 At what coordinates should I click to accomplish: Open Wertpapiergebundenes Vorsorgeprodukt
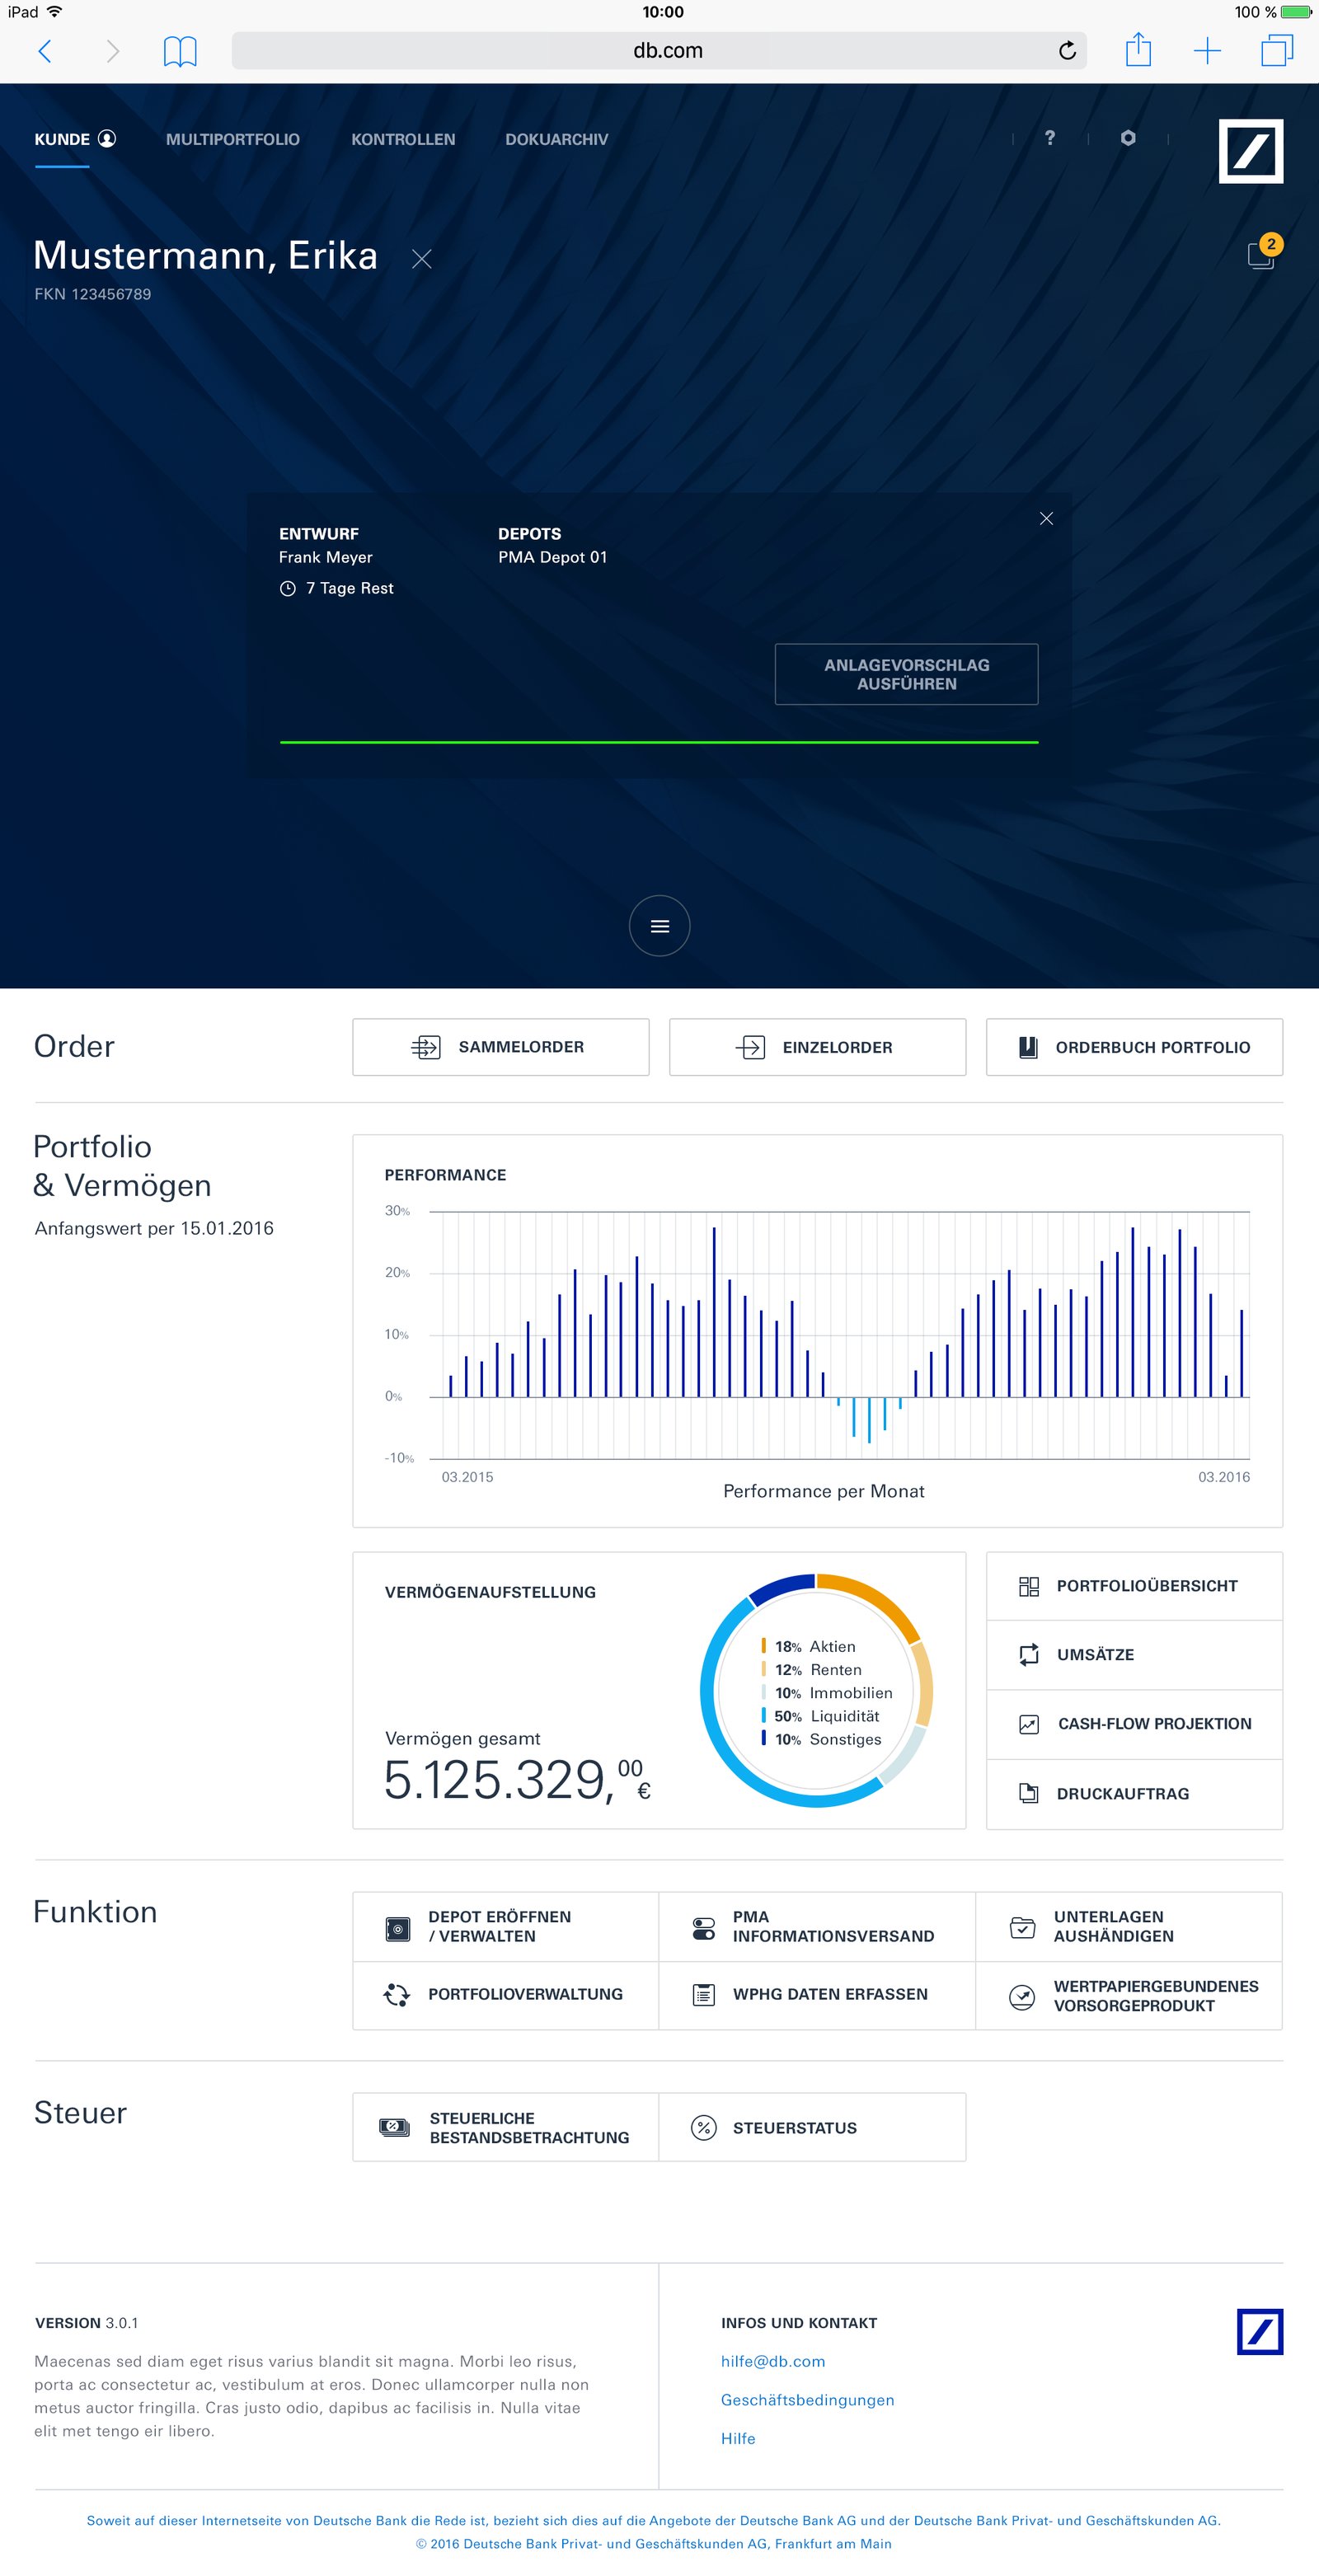coord(1129,1995)
